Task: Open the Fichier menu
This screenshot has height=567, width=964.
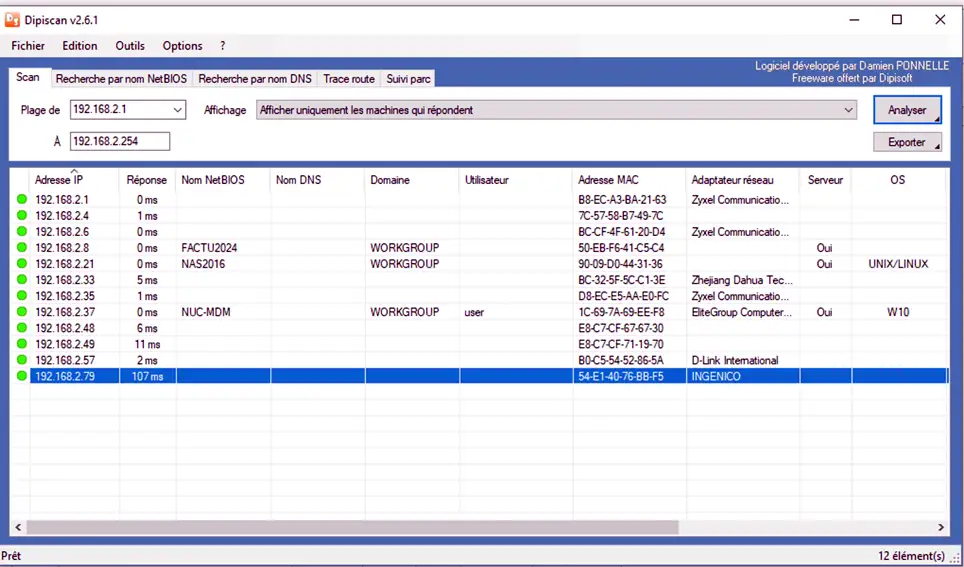Action: (x=28, y=46)
